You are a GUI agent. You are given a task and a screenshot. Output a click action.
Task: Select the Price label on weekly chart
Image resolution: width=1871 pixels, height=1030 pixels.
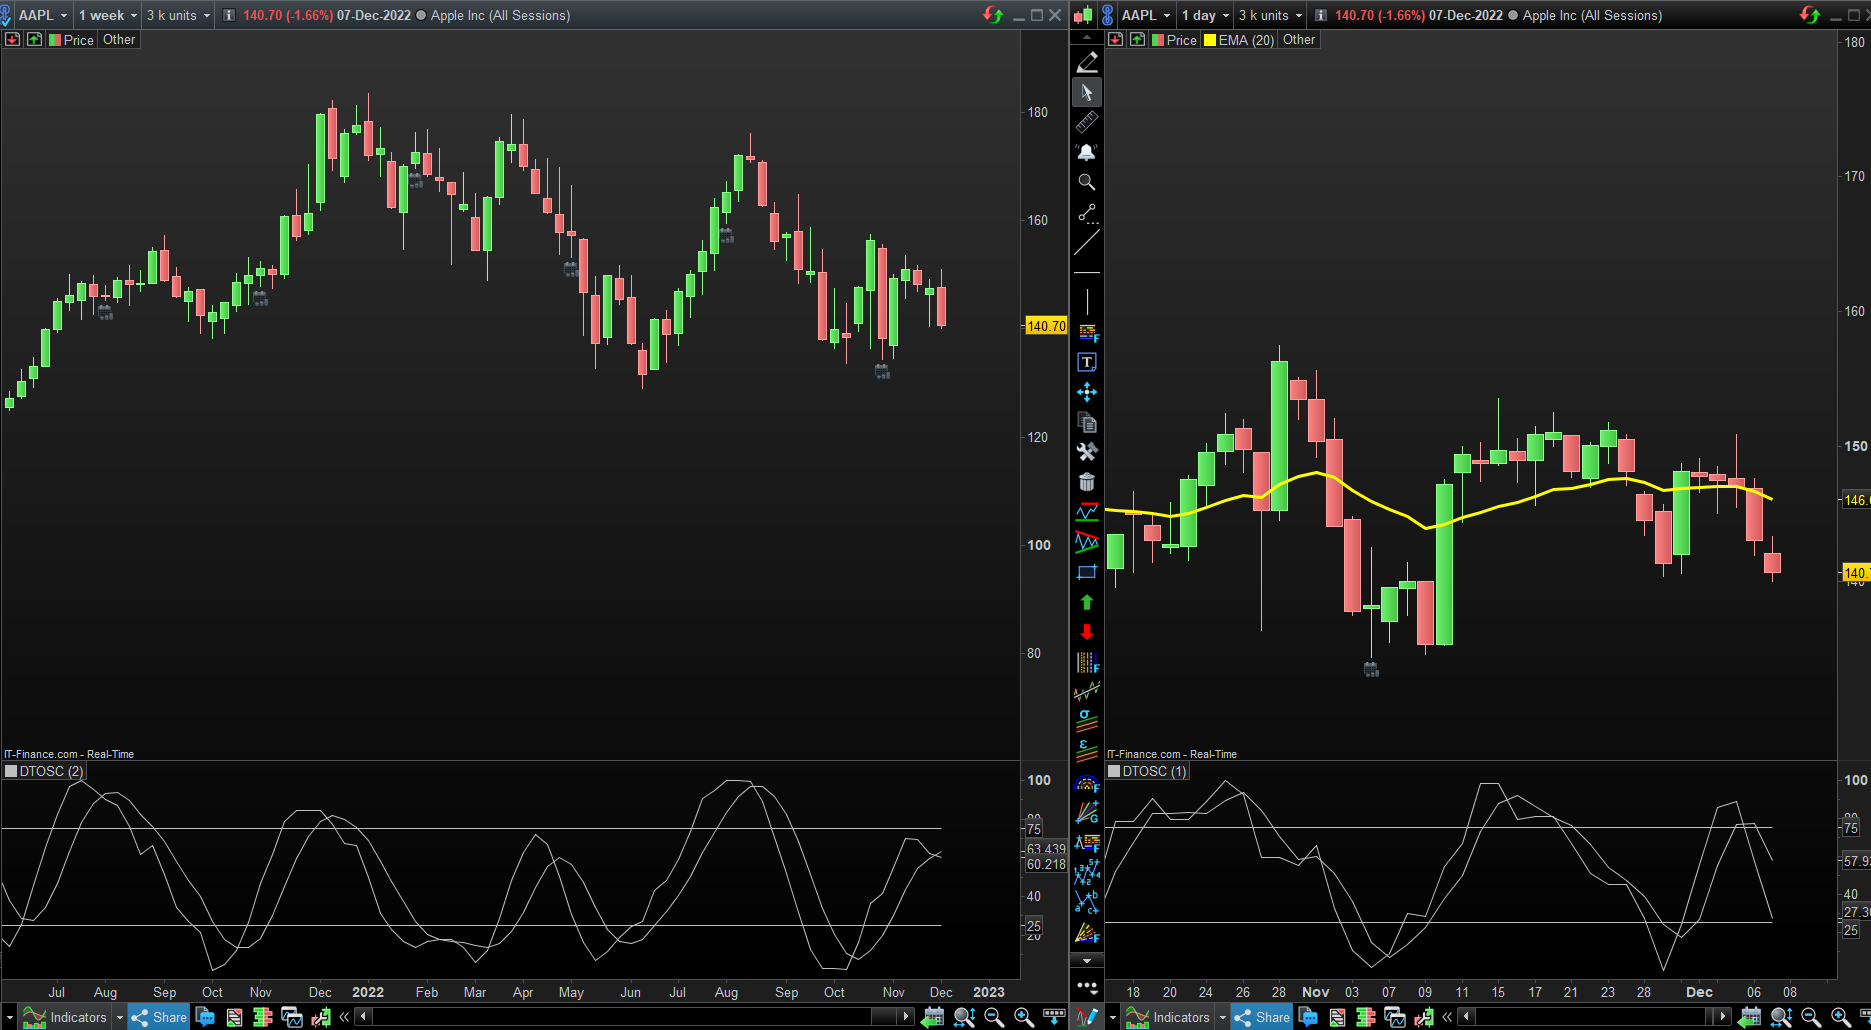click(x=79, y=40)
